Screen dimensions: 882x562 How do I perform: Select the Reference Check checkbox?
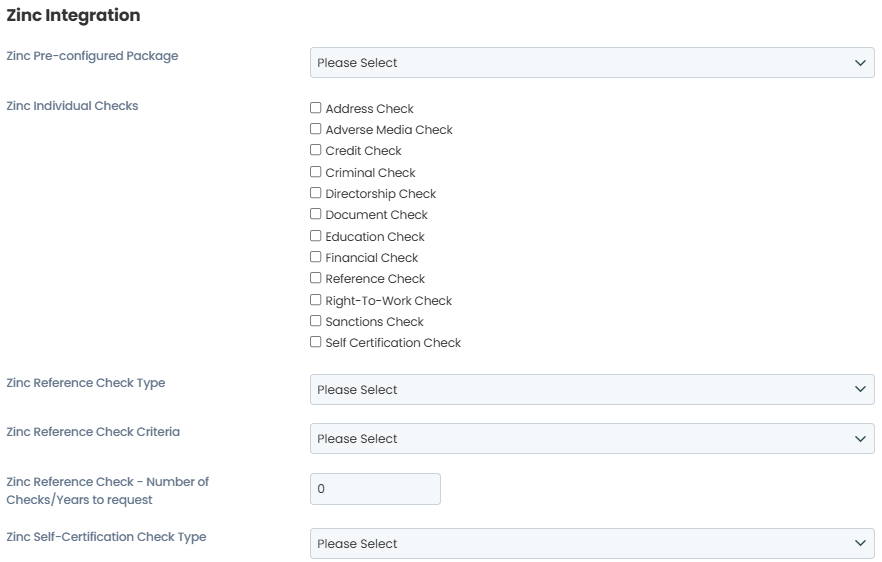coord(316,278)
